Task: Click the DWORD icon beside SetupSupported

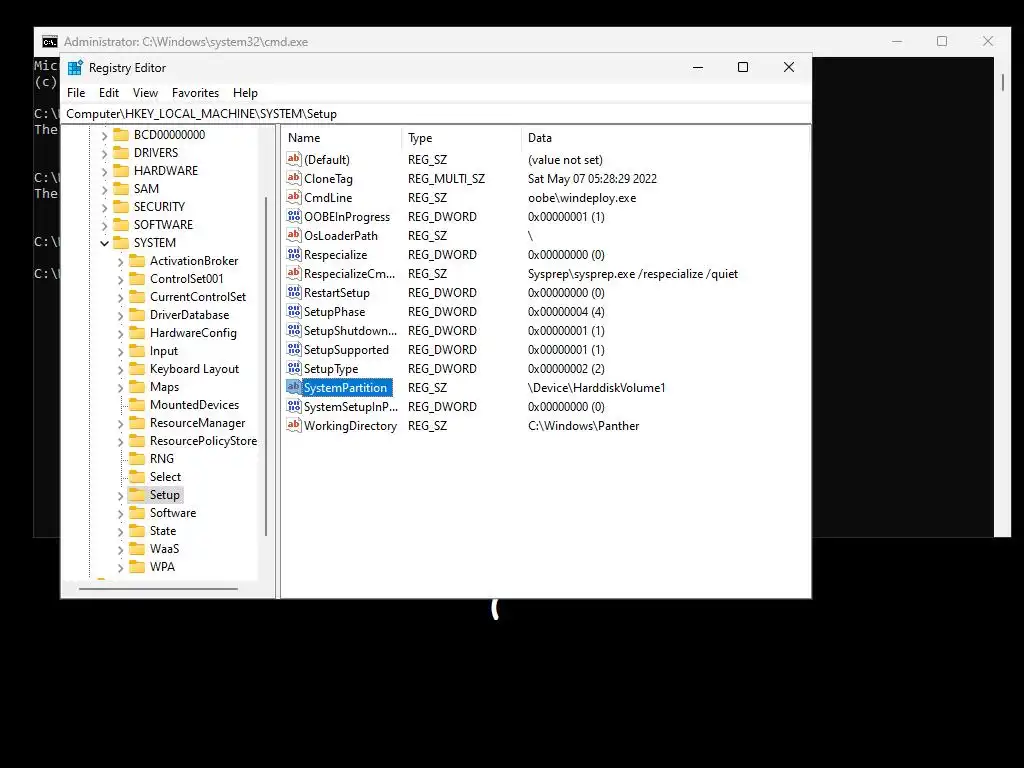Action: [x=294, y=349]
